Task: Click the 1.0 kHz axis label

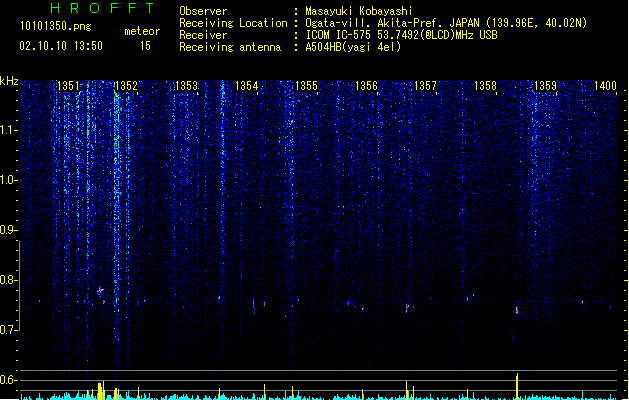Action: click(x=8, y=180)
